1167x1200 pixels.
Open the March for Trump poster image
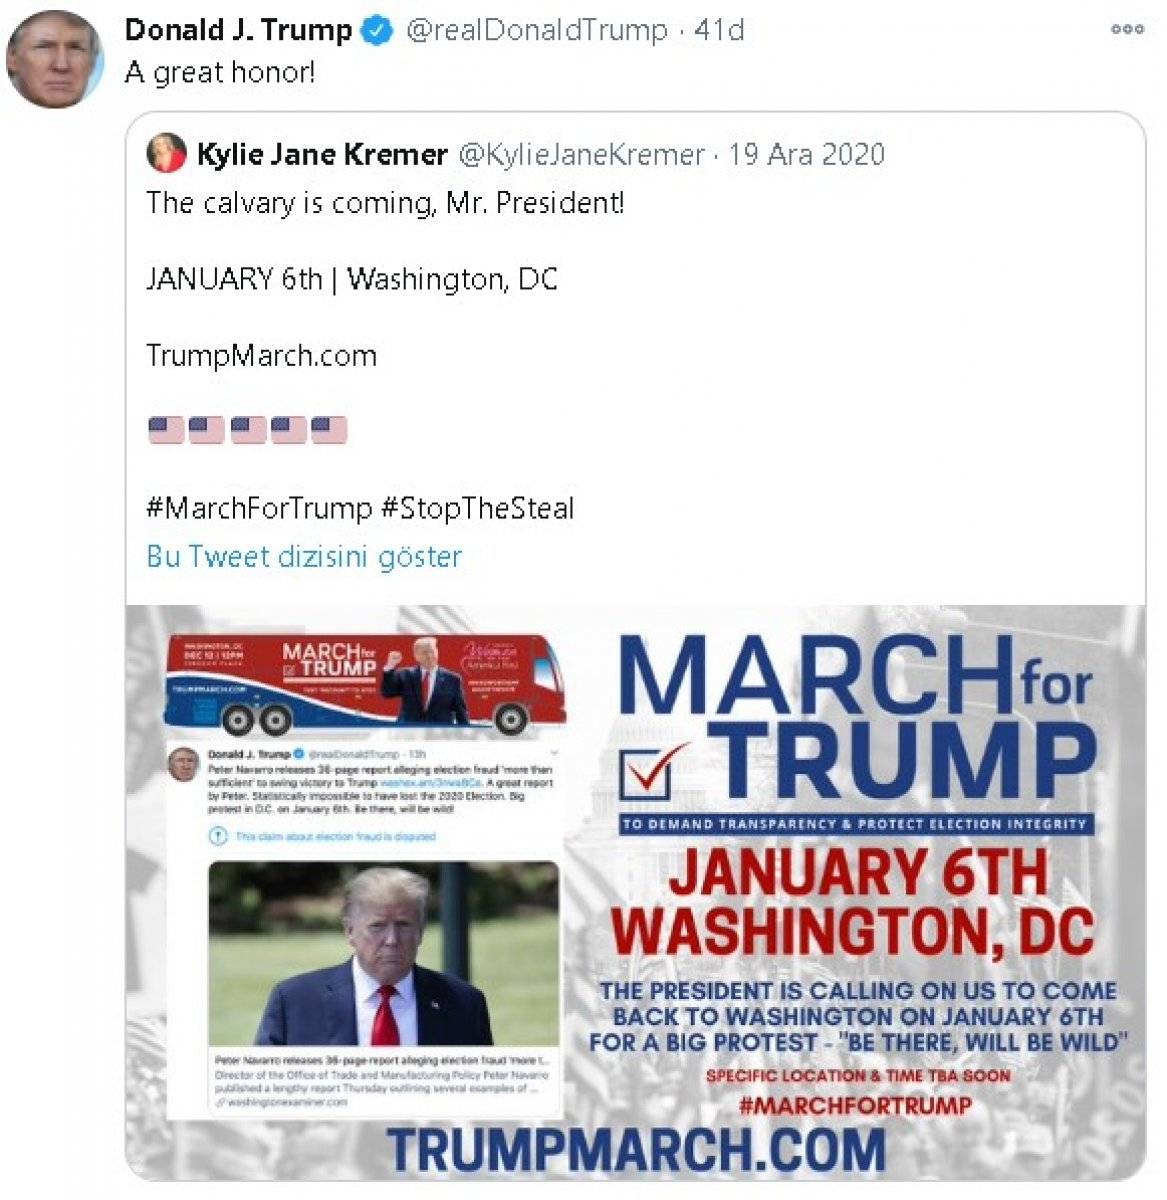635,893
